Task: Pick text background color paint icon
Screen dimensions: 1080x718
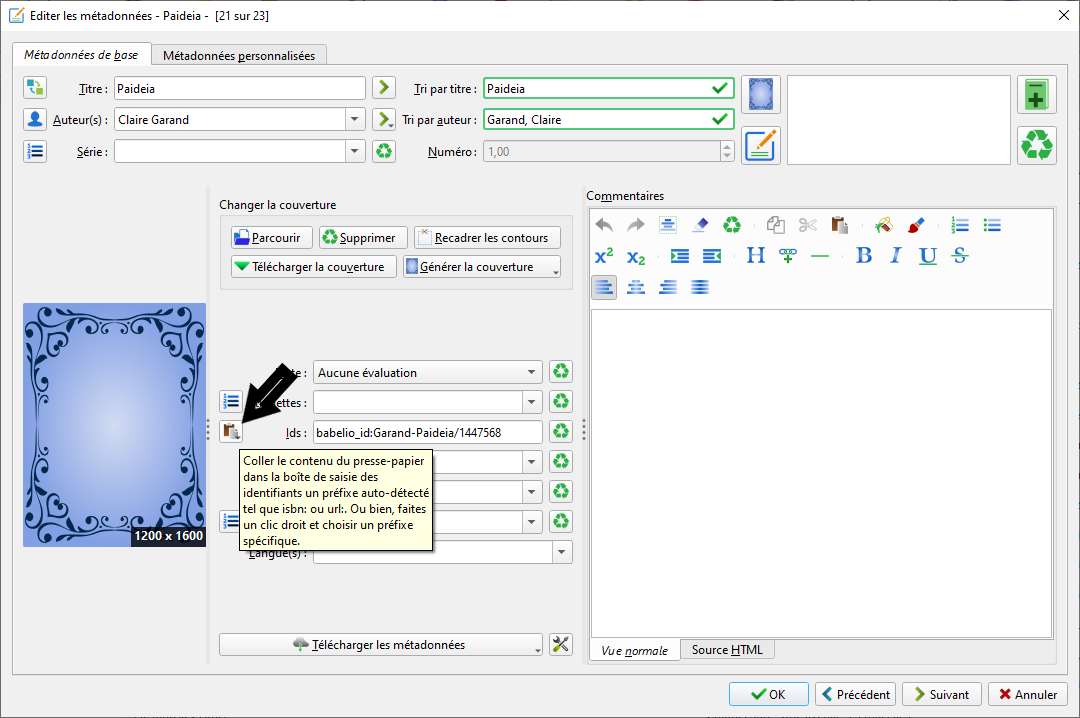Action: click(x=884, y=225)
